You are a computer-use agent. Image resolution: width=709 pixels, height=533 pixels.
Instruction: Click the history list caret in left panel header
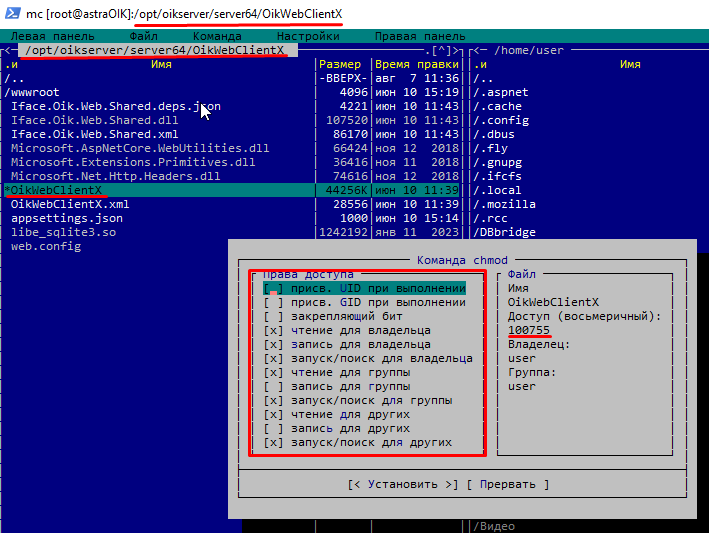[441, 50]
